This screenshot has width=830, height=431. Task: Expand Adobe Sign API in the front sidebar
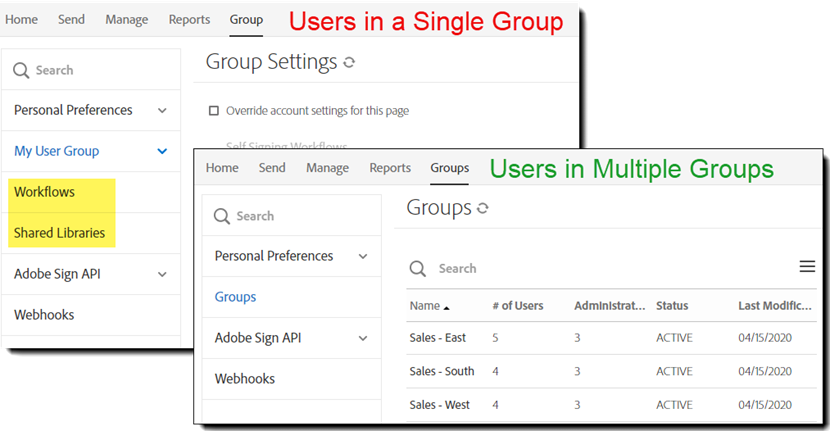click(363, 338)
